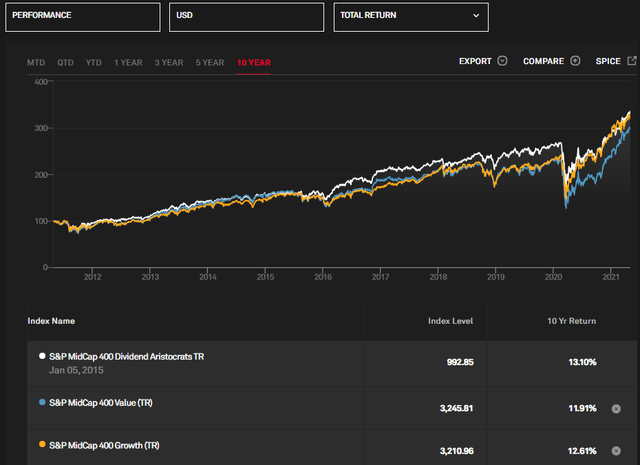
Task: Click the blue MidCap 400 Value legend dot
Action: coord(42,402)
